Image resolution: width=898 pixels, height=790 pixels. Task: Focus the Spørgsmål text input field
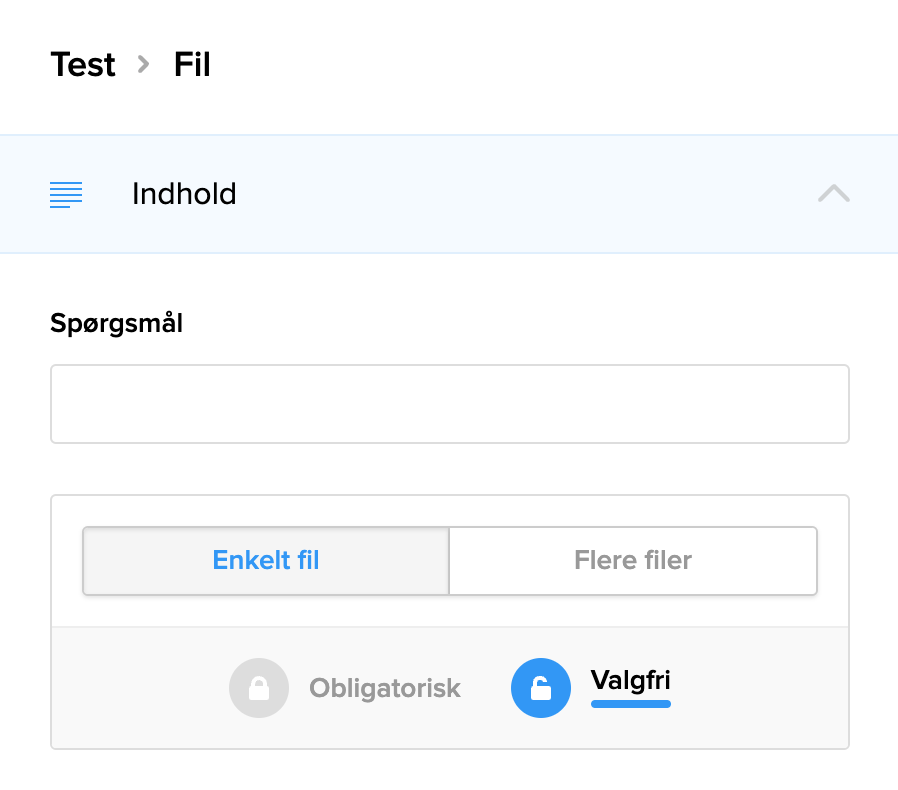[x=450, y=404]
